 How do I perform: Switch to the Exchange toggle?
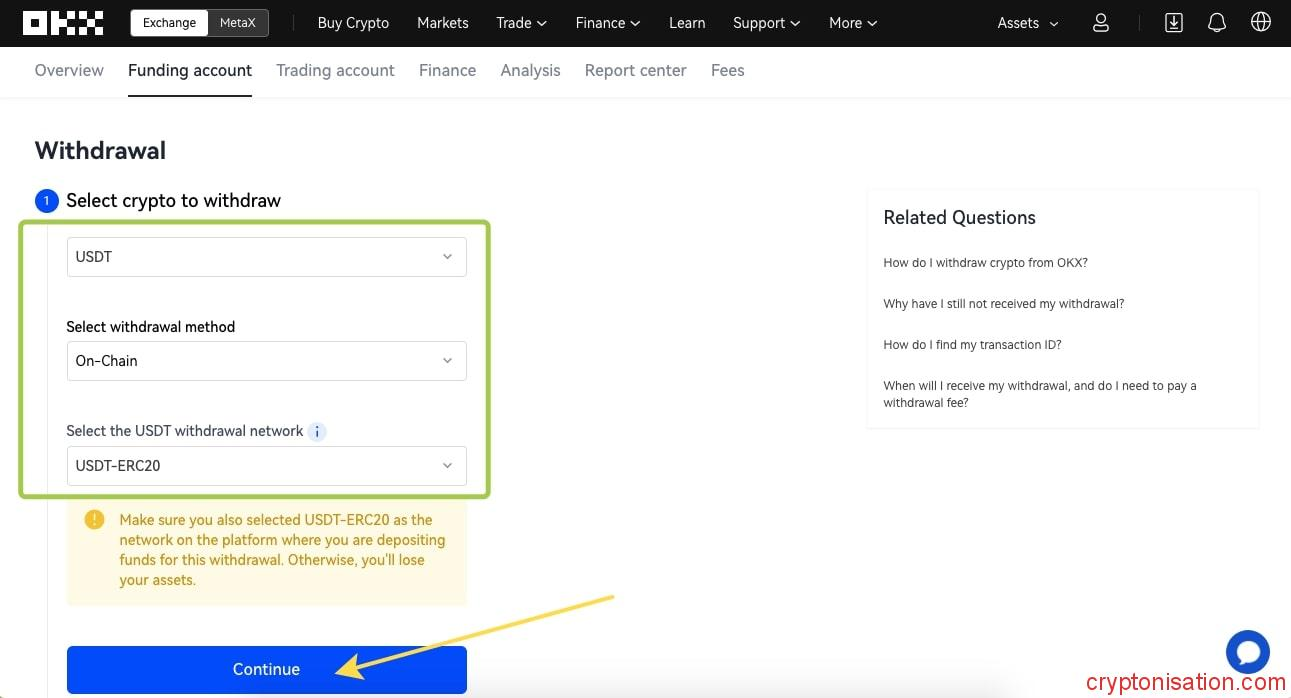click(169, 23)
